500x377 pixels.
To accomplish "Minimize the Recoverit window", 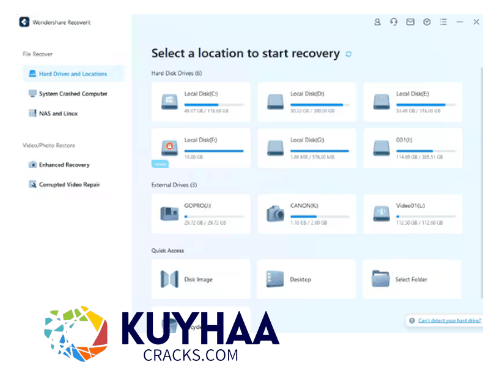I will [x=460, y=22].
